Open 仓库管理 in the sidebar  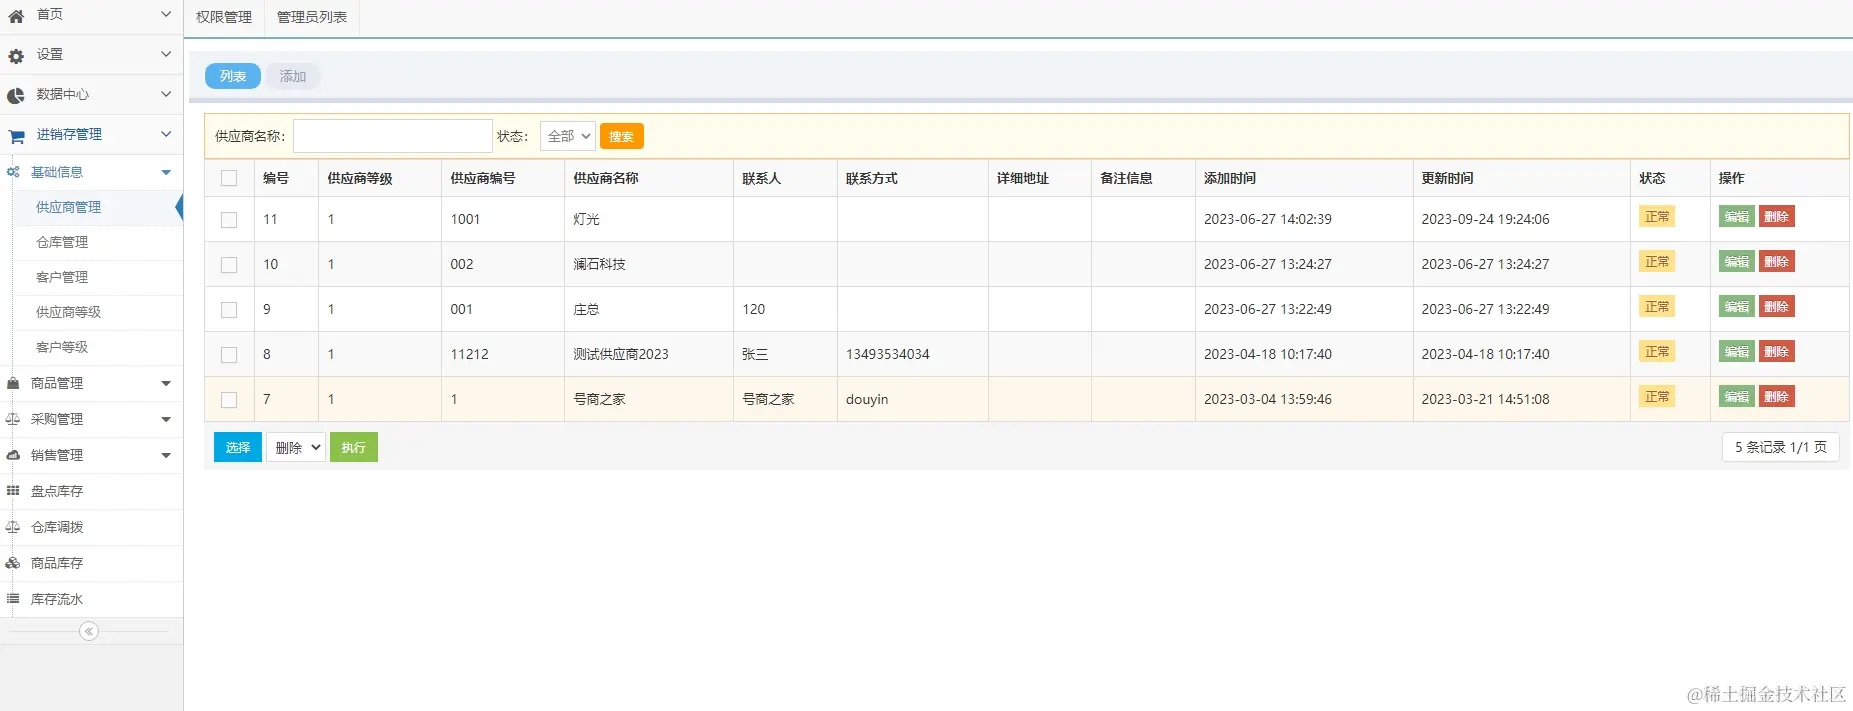click(62, 242)
